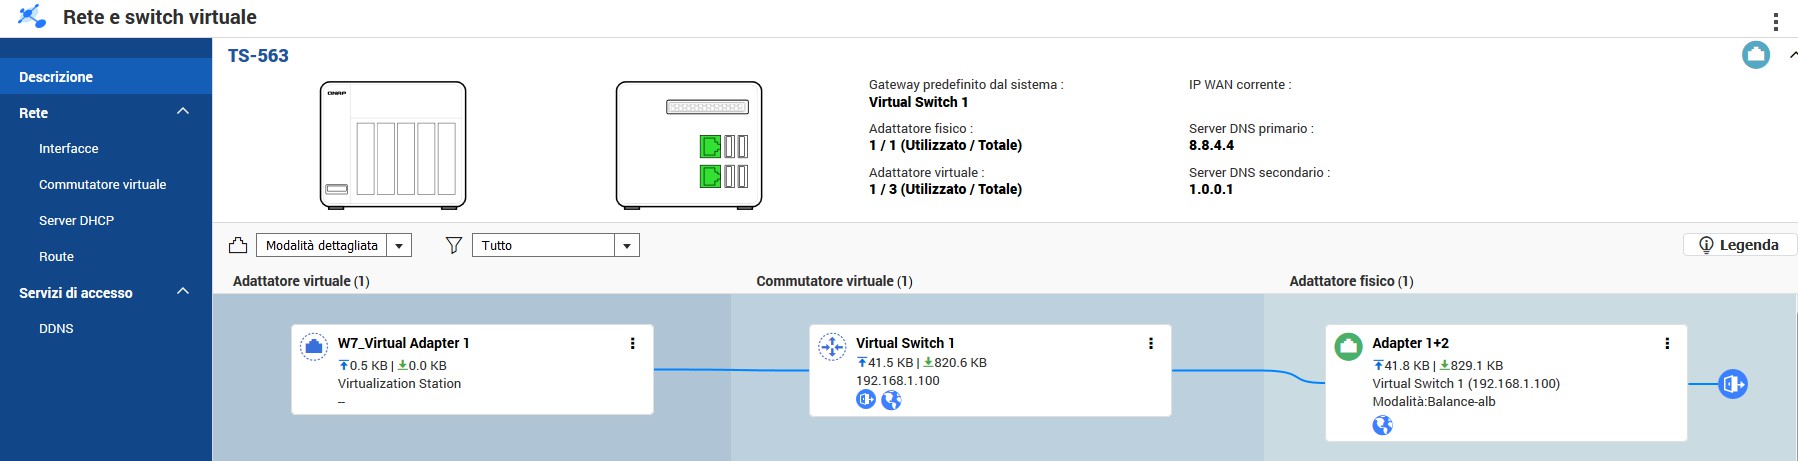1798x461 pixels.
Task: Click the blue port connector icon at right edge
Action: [x=1732, y=384]
